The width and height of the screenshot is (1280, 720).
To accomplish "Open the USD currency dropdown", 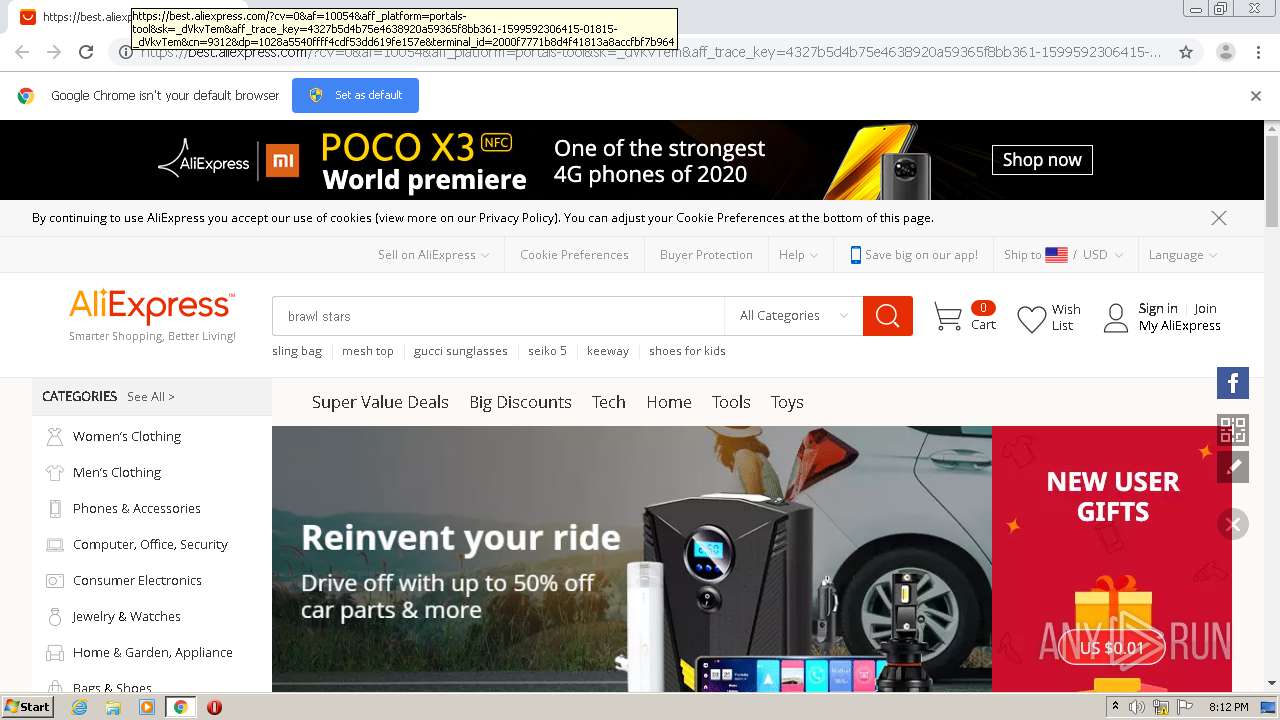I will click(1102, 255).
